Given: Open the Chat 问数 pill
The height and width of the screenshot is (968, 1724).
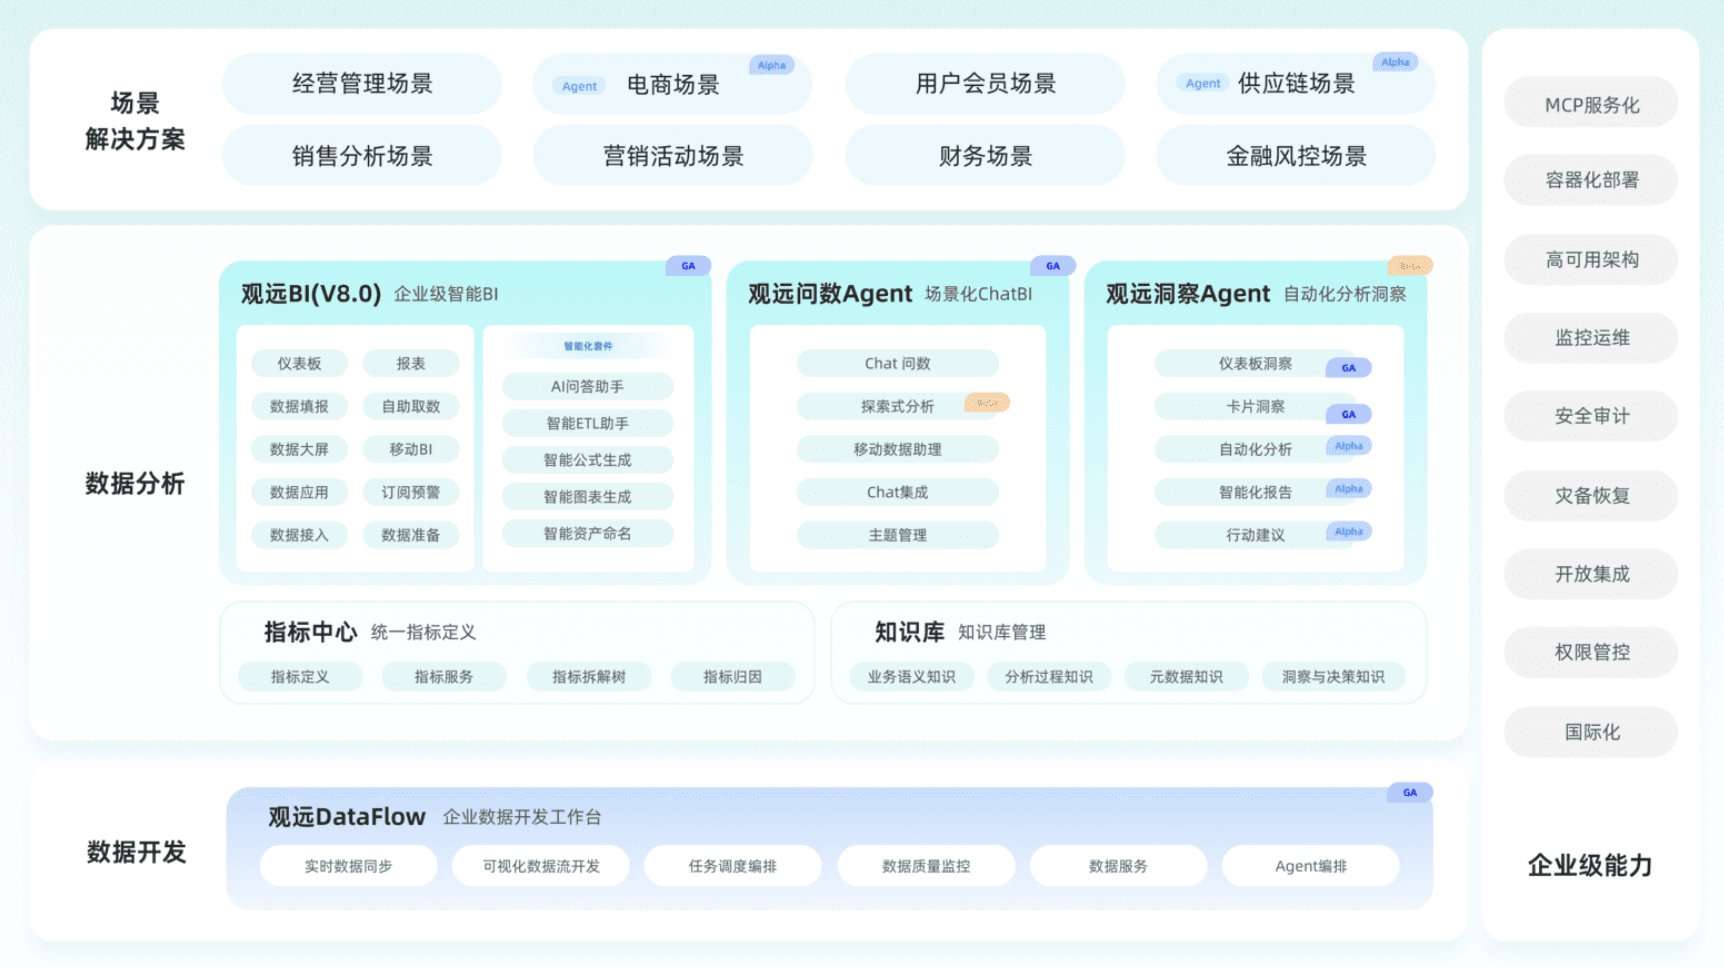Looking at the screenshot, I should (897, 363).
